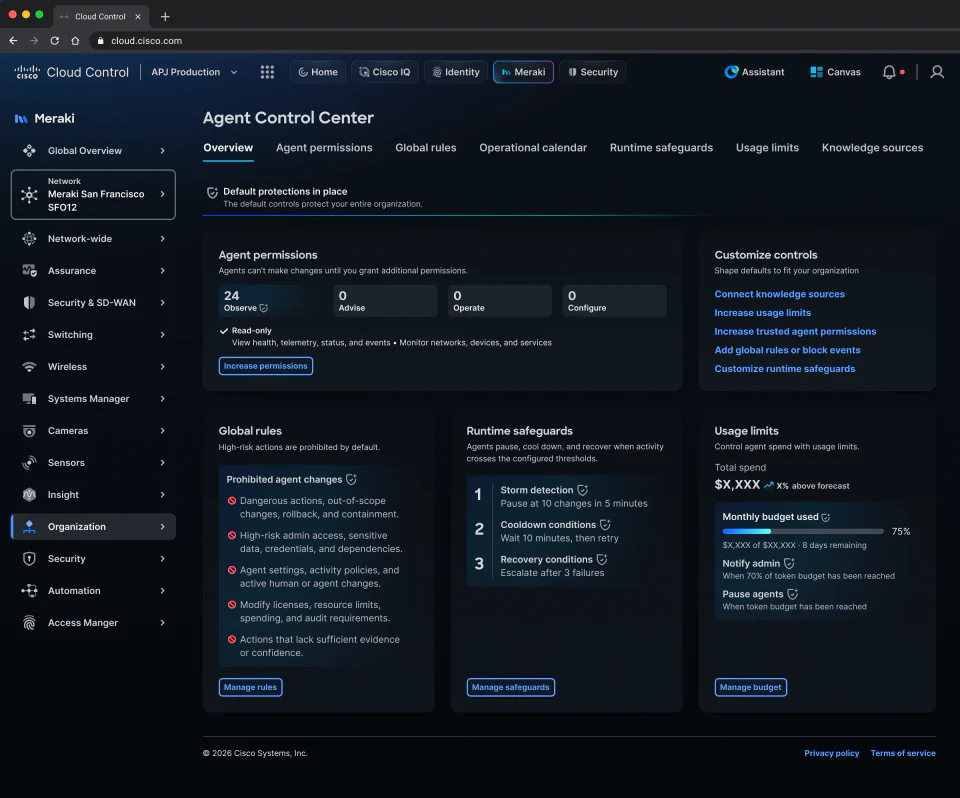
Task: Click the Systems Manager devices icon
Action: click(x=29, y=399)
